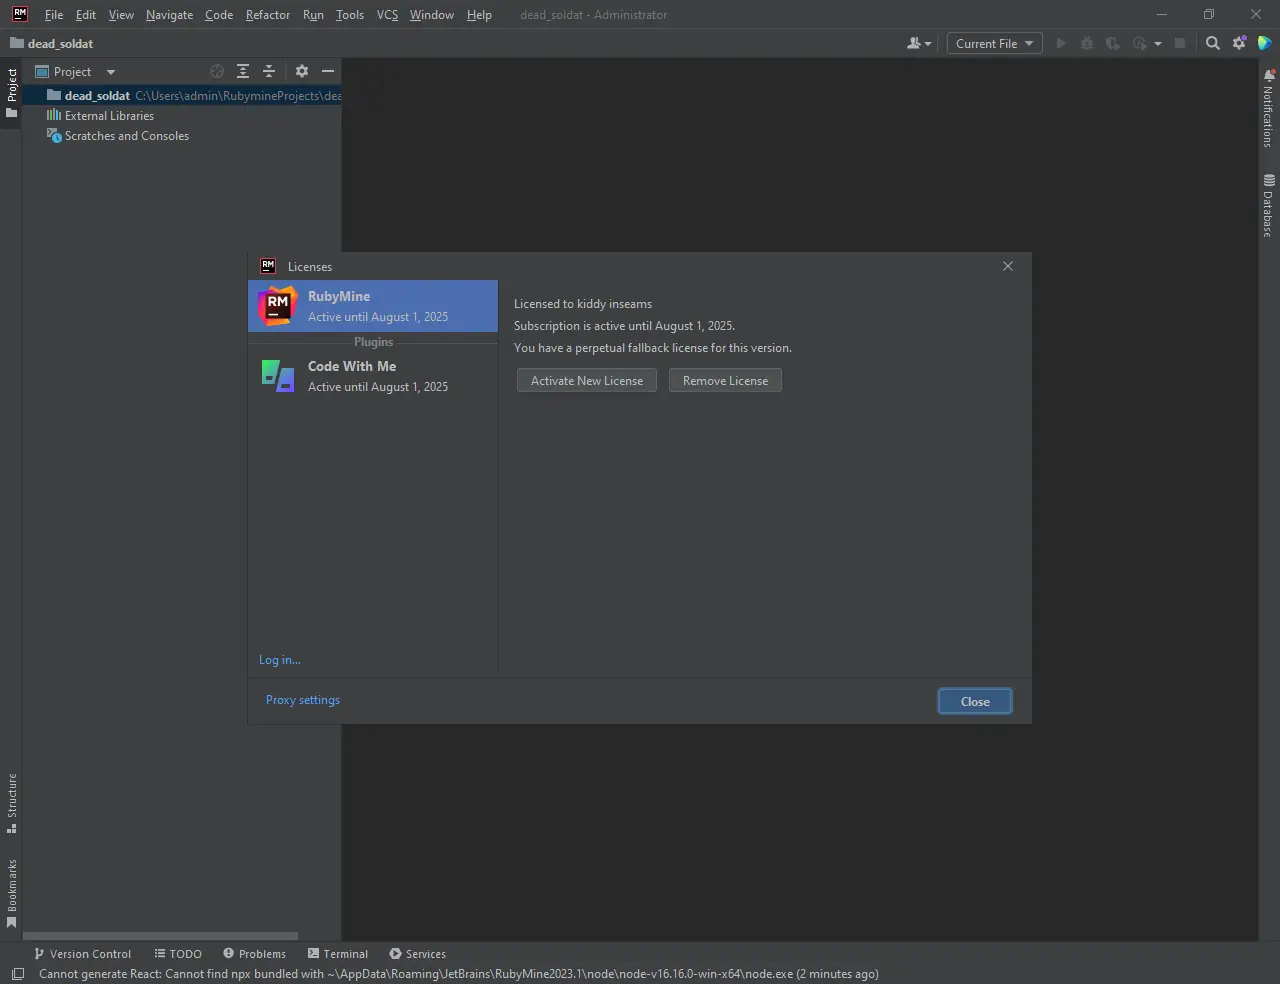
Task: Open the Code menu
Action: (x=219, y=14)
